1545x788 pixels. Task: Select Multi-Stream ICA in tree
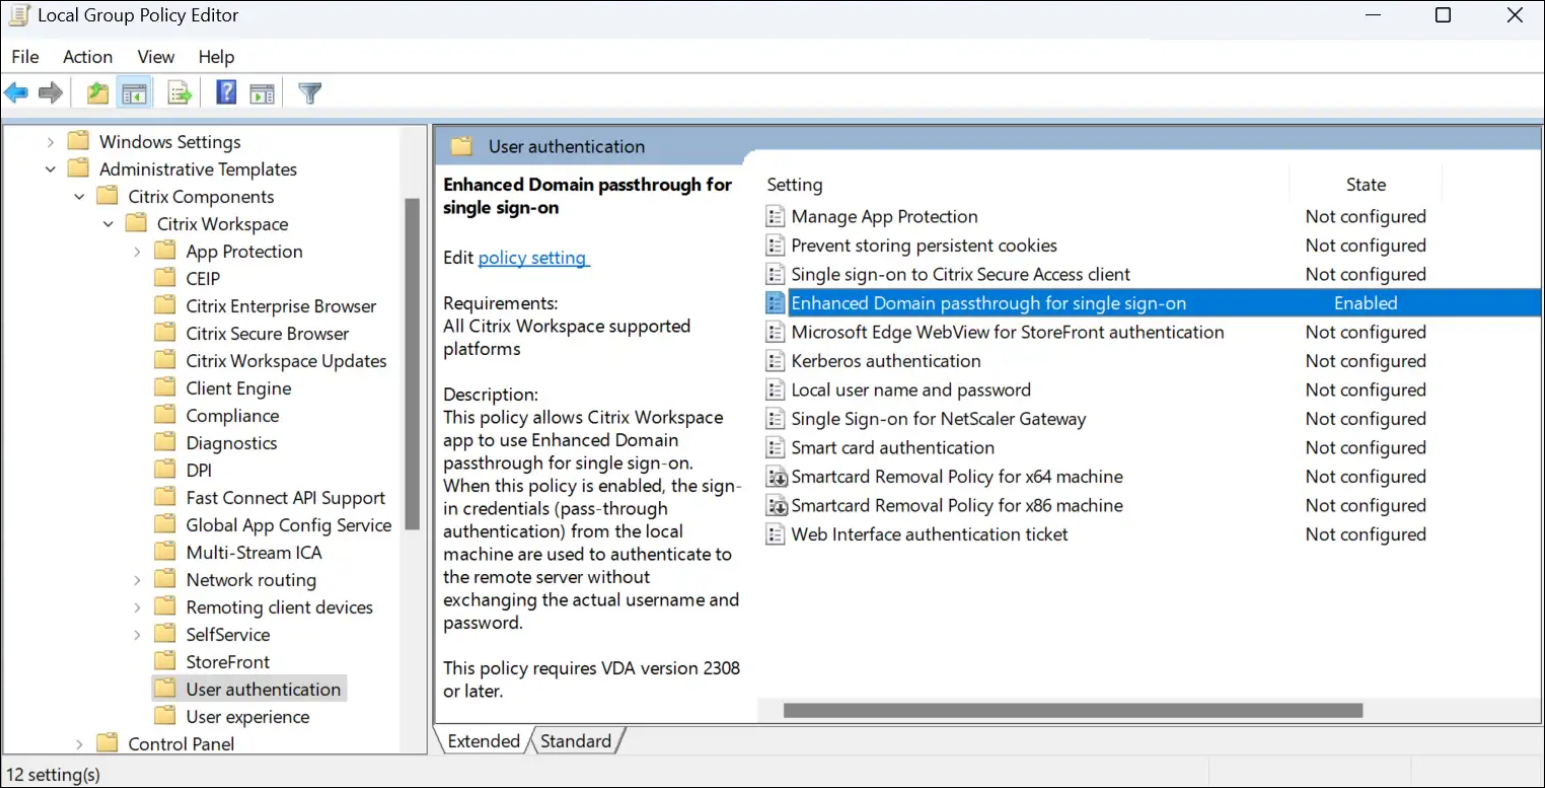pos(254,553)
